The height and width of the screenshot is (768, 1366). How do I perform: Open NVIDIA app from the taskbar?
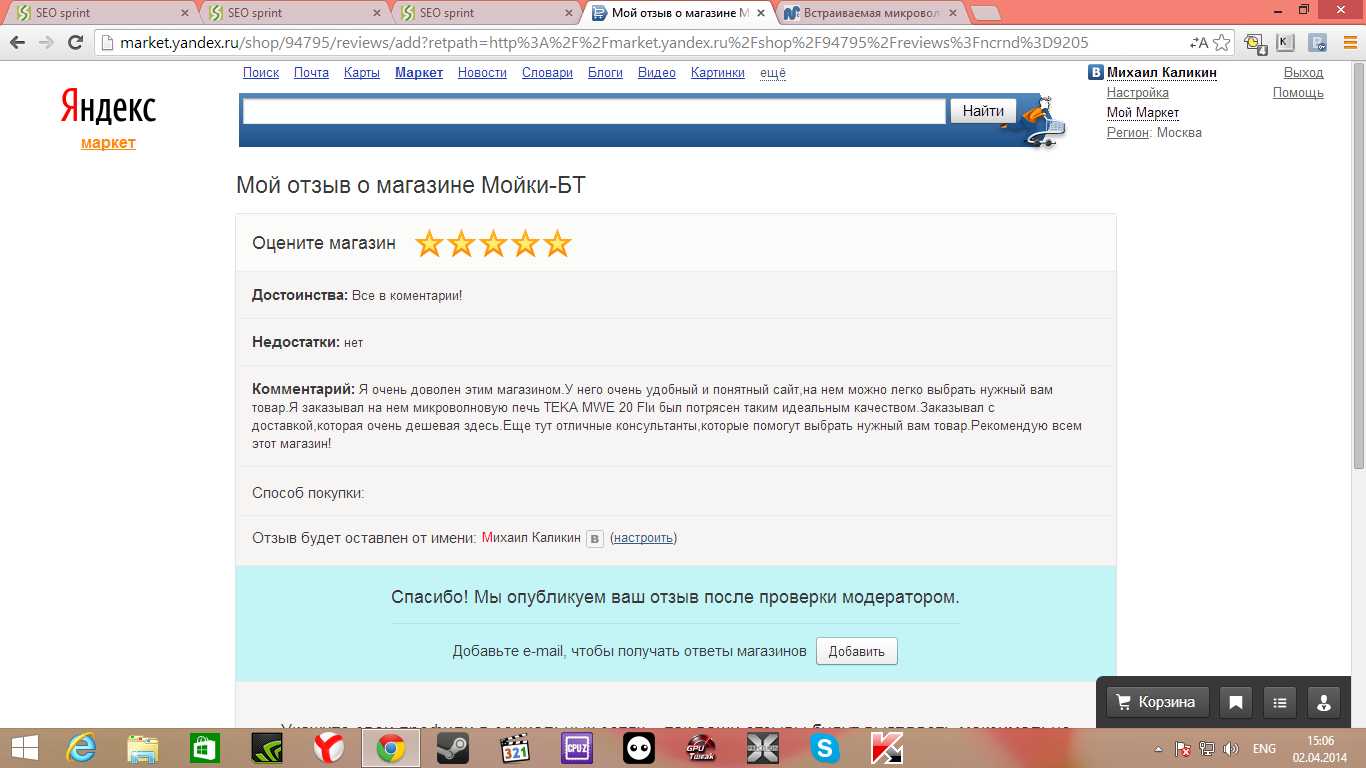coord(267,748)
